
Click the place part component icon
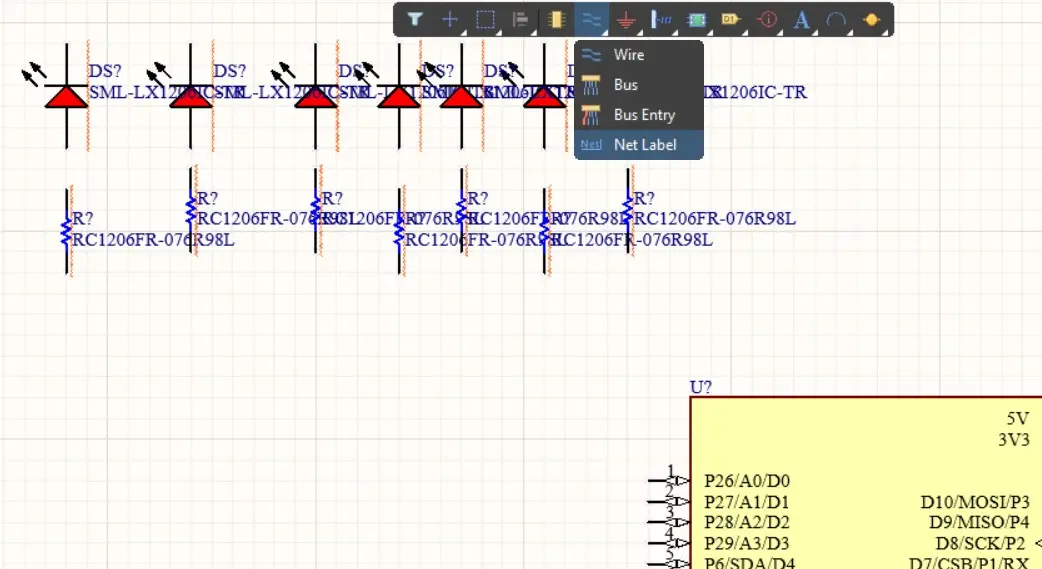(x=556, y=19)
